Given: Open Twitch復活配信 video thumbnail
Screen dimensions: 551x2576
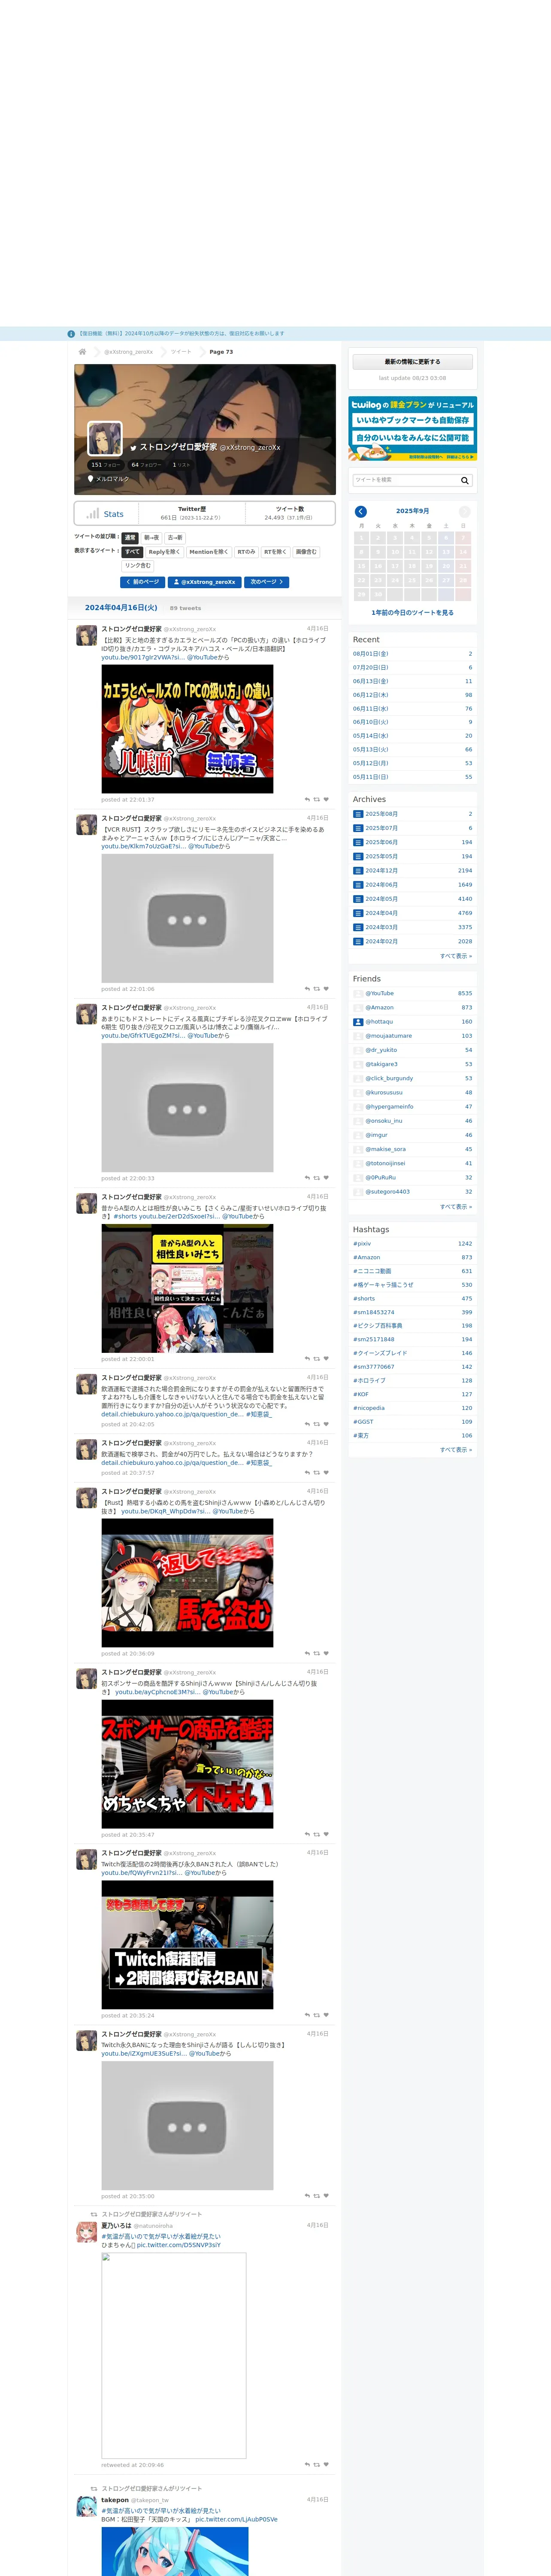Looking at the screenshot, I should point(187,1945).
